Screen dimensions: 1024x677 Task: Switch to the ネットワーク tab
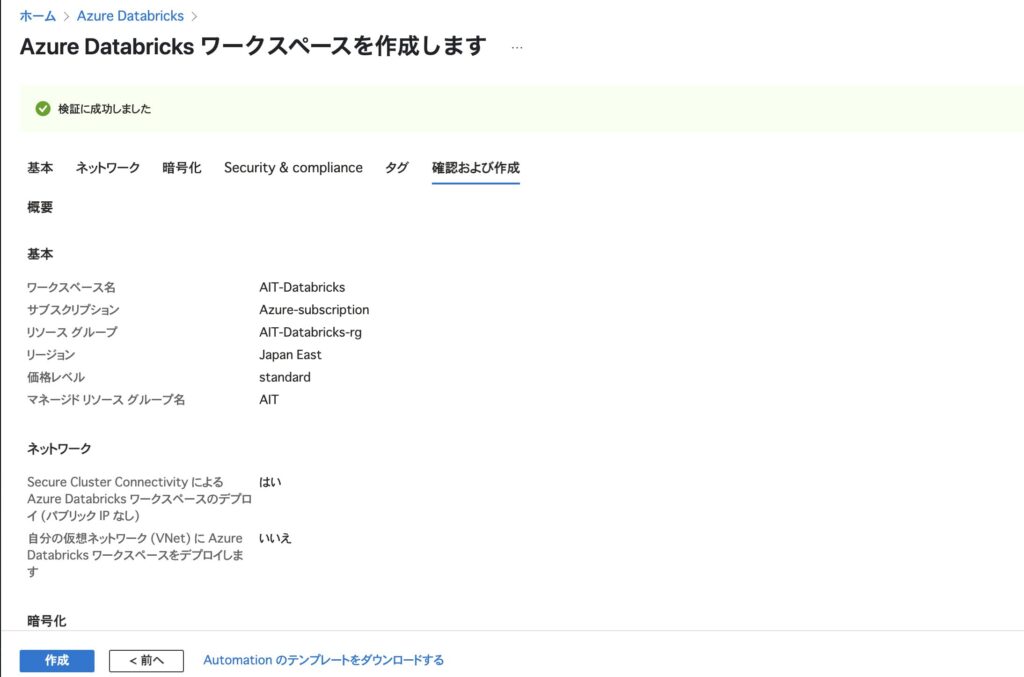pos(108,168)
